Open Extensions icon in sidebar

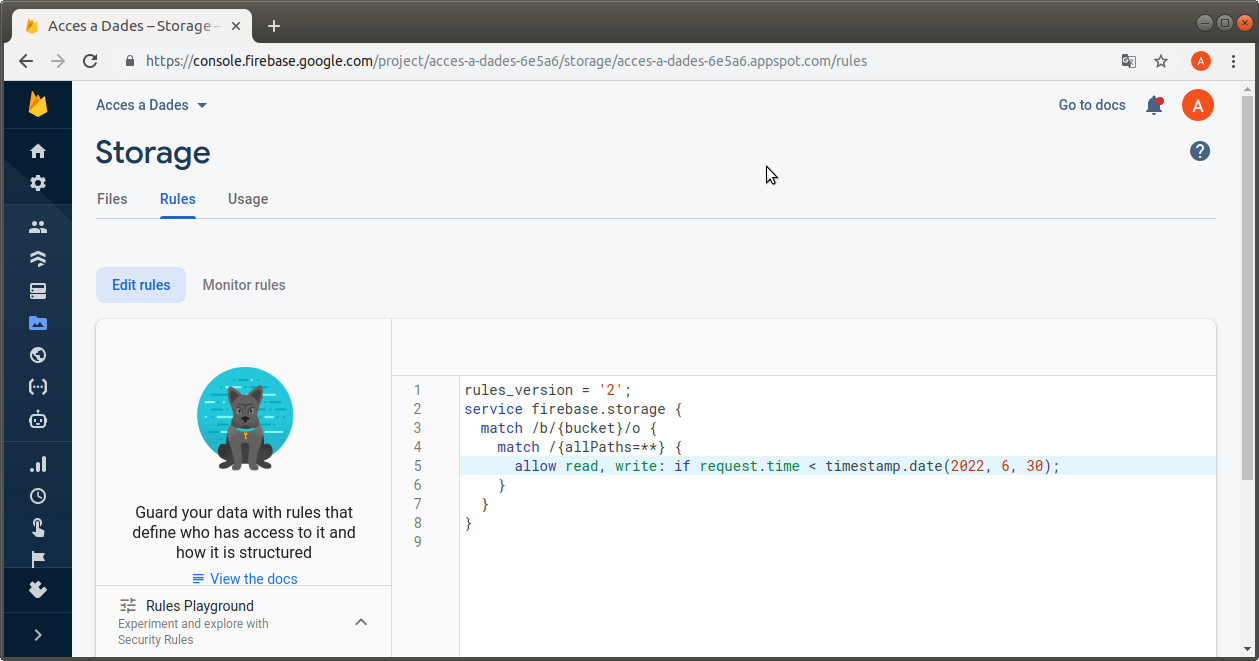pos(38,589)
